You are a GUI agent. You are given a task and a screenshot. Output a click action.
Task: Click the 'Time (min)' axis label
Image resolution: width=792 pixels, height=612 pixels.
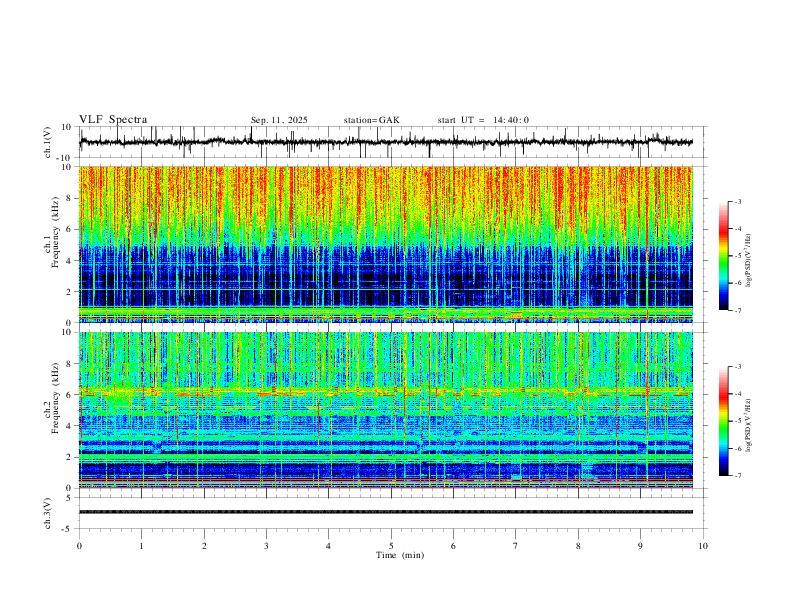point(400,555)
